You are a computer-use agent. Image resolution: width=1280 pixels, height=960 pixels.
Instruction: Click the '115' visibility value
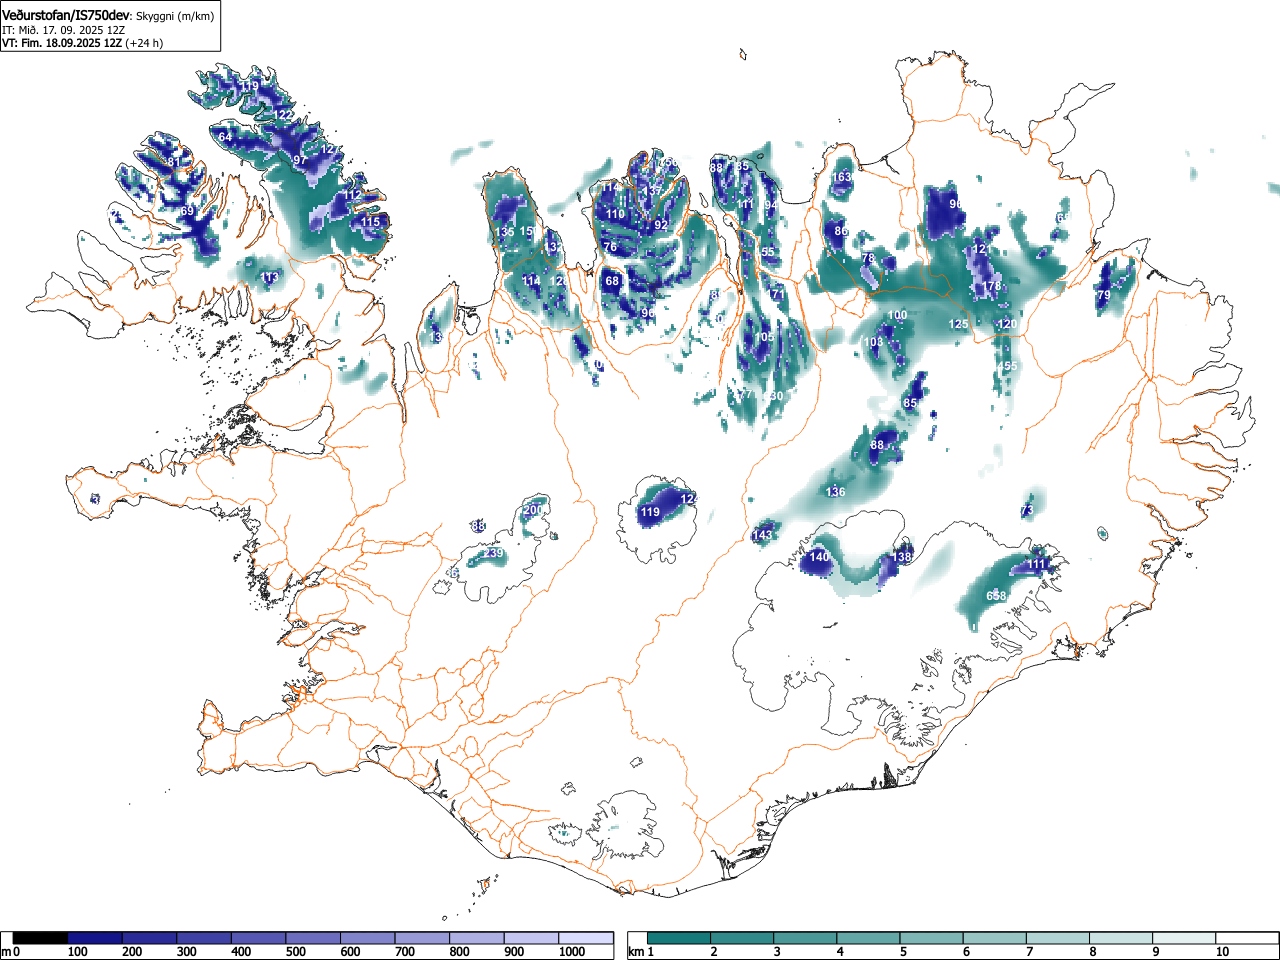coord(371,222)
